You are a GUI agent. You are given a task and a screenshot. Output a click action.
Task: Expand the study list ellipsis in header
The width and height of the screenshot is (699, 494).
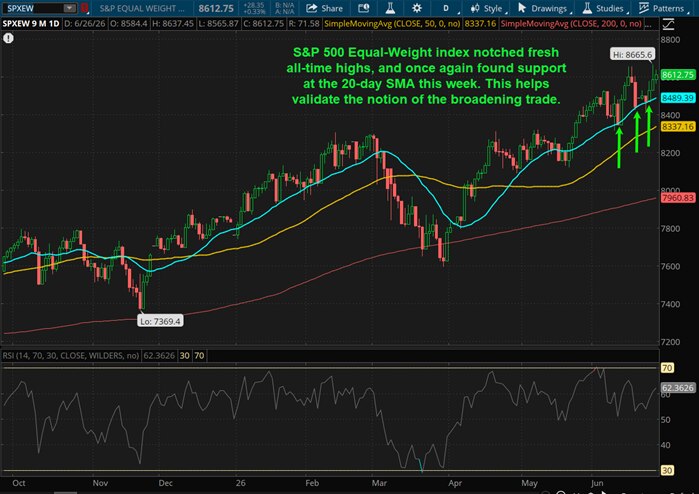coord(649,25)
